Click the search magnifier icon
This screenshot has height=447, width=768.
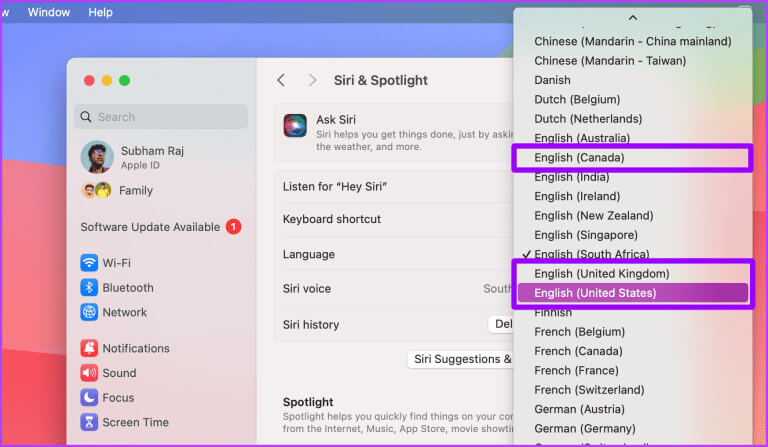pos(86,117)
